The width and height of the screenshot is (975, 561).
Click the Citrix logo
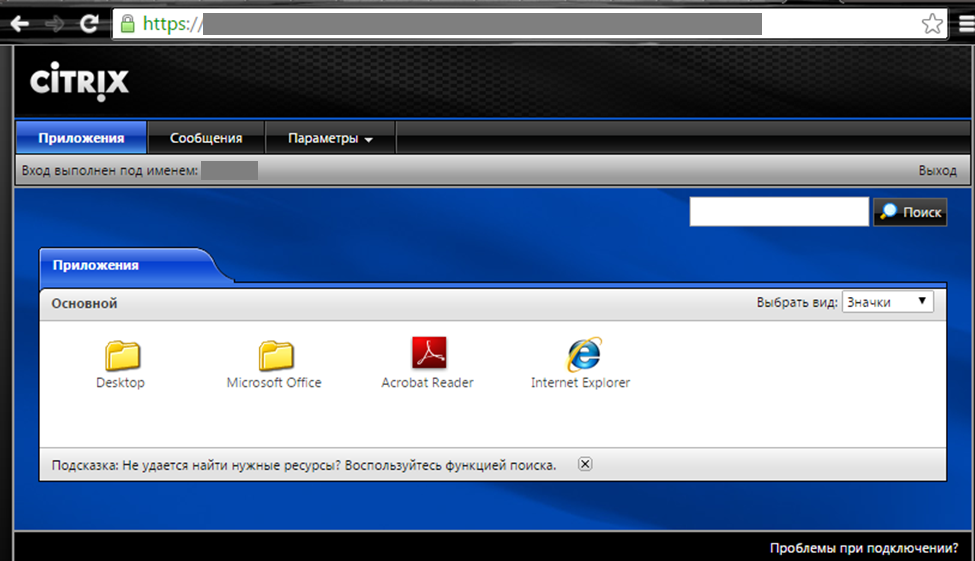[79, 81]
